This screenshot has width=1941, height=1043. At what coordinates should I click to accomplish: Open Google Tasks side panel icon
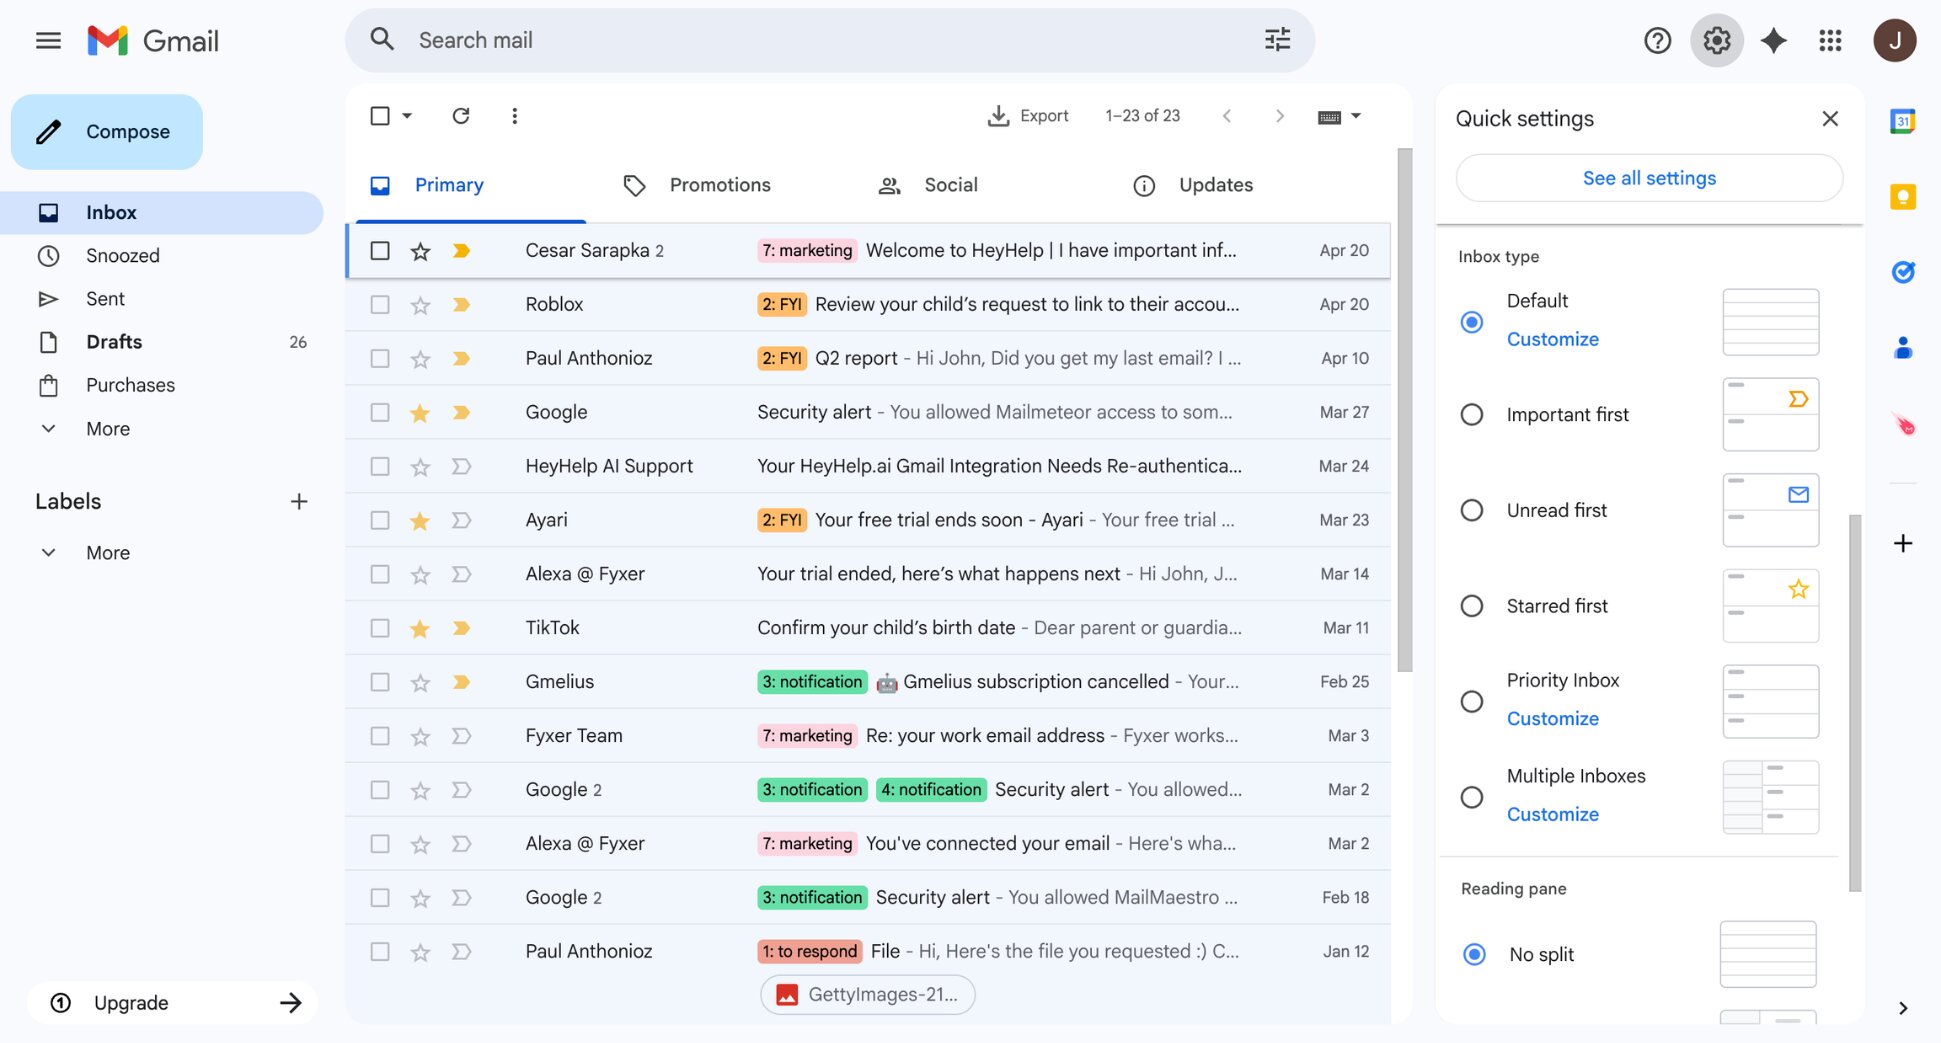coord(1902,272)
